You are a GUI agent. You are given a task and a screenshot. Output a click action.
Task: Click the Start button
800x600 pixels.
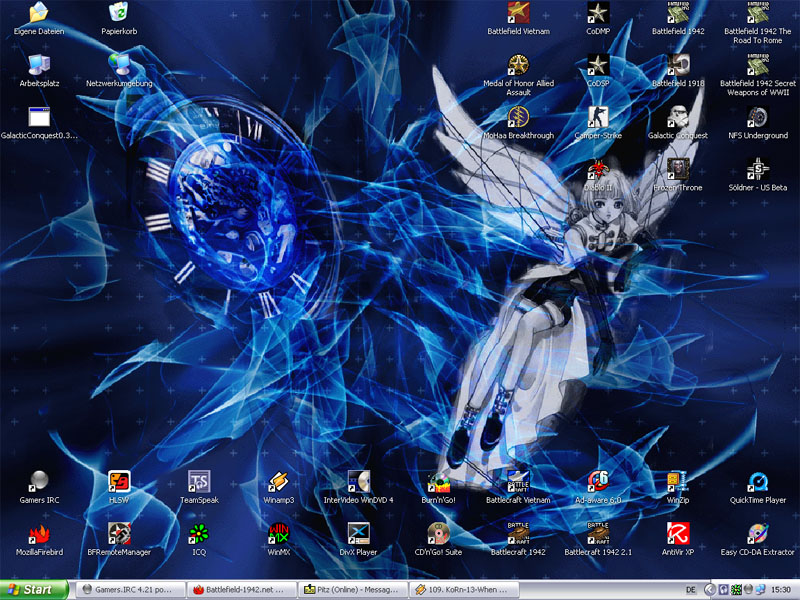34,590
